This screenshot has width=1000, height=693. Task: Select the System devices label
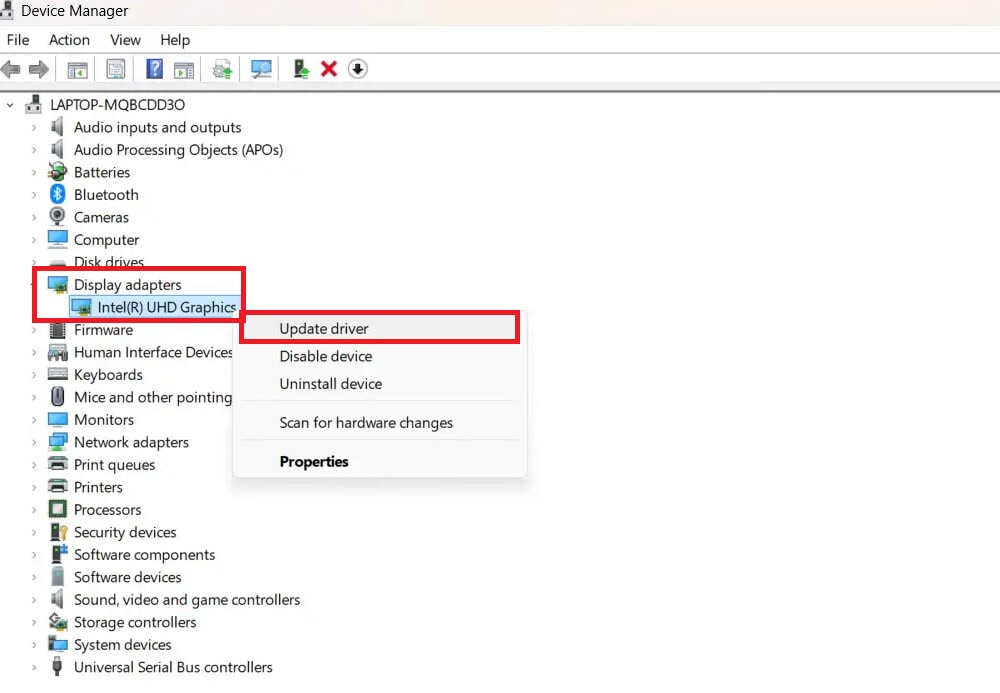pos(122,645)
